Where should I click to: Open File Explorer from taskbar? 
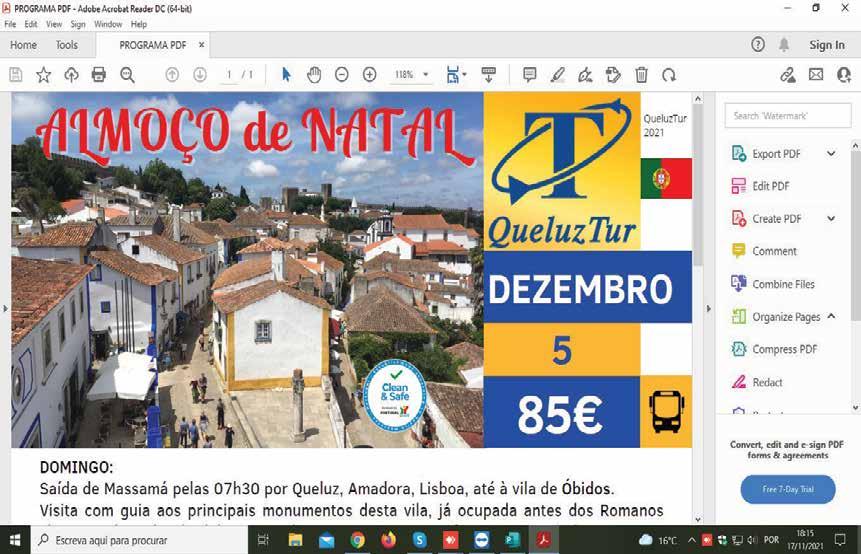(x=295, y=540)
